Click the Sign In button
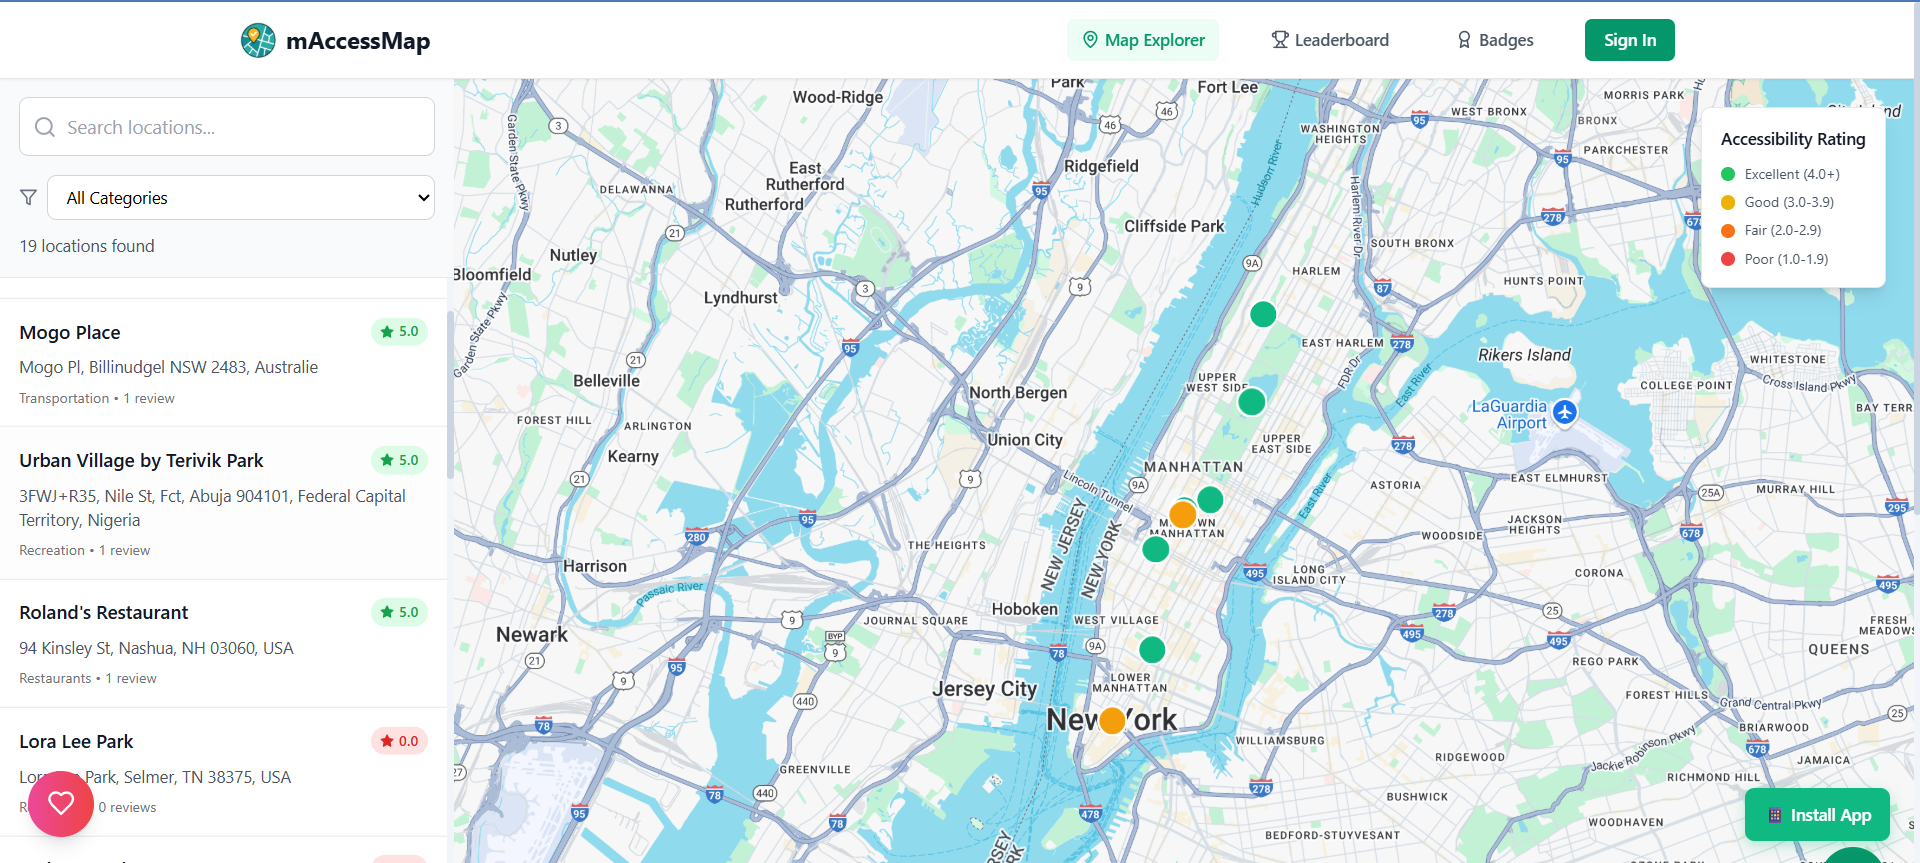1920x863 pixels. coord(1630,40)
